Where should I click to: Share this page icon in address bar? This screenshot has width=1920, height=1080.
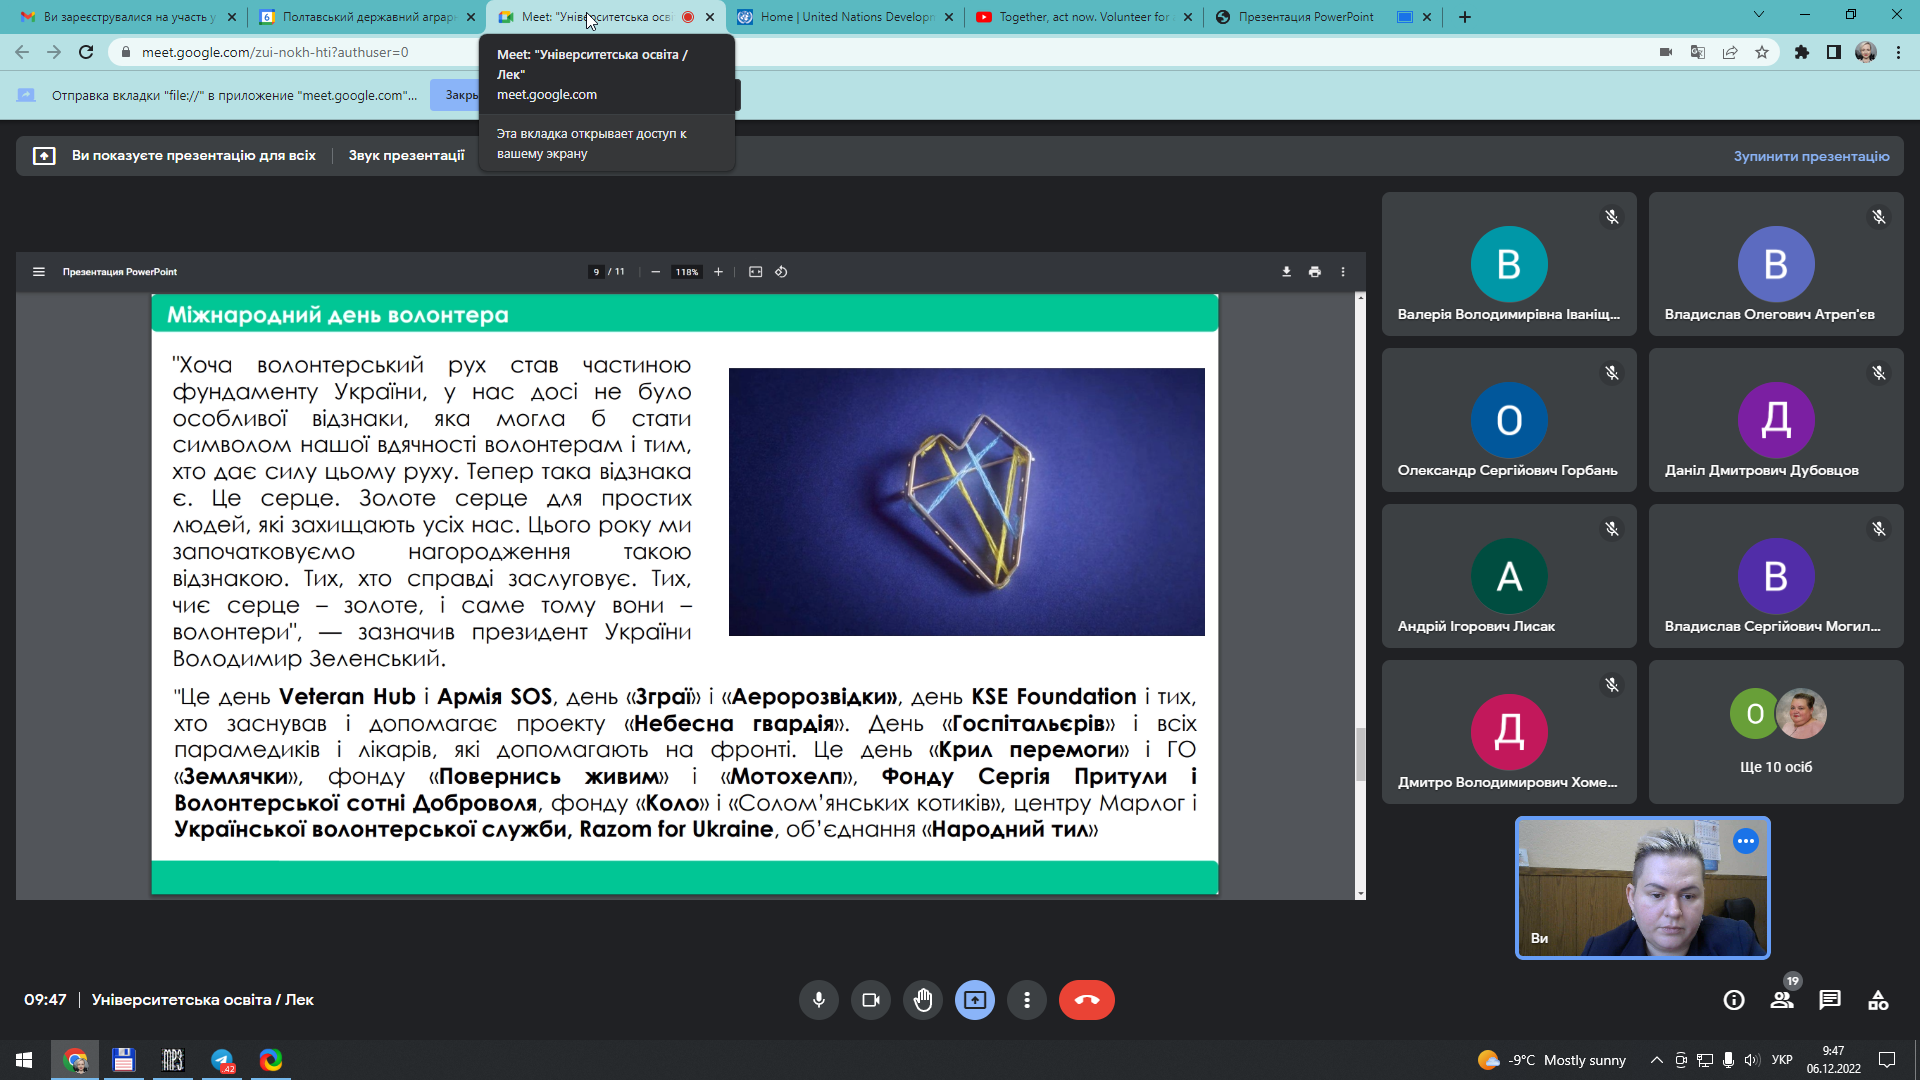[1730, 52]
